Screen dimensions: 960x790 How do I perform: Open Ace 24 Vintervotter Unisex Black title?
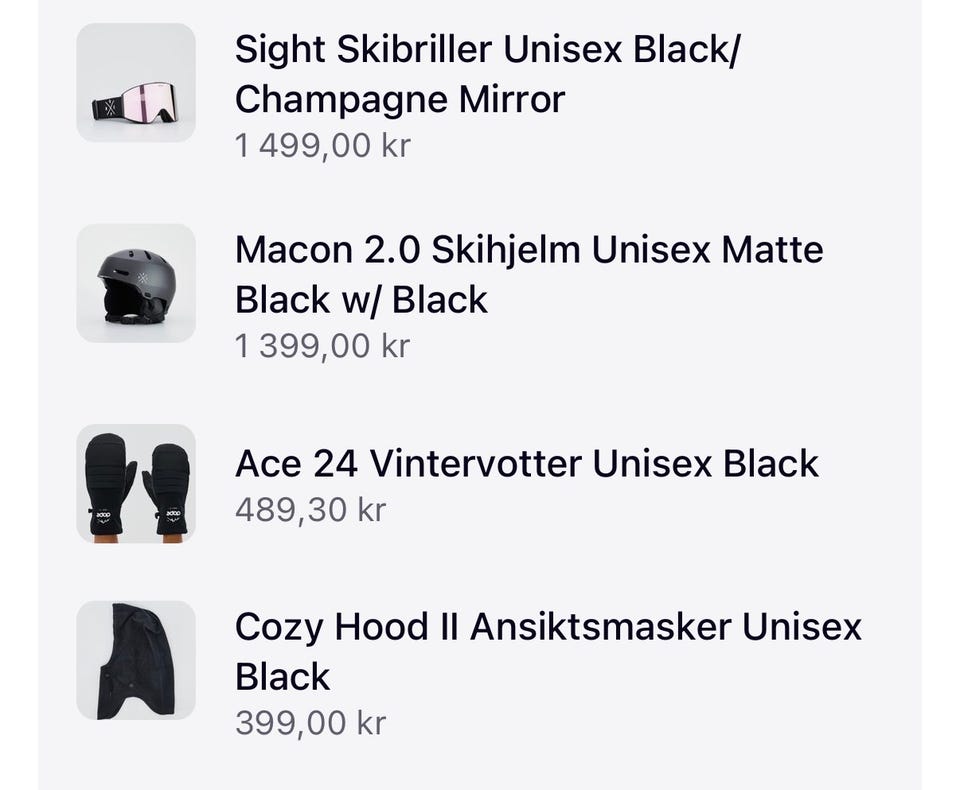pyautogui.click(x=527, y=463)
